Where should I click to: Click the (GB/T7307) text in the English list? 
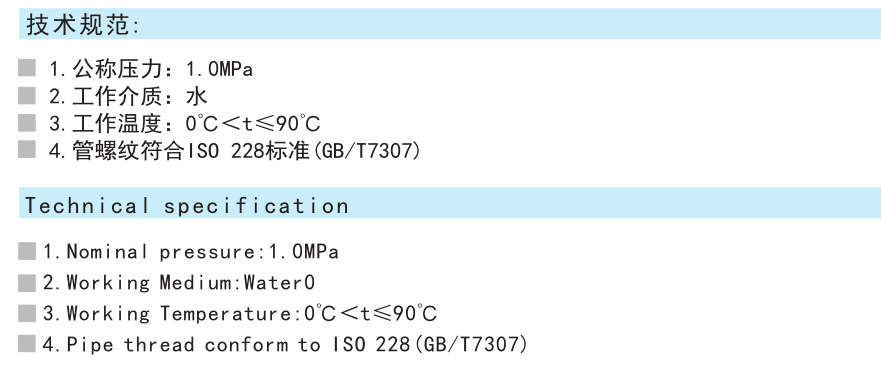tap(470, 344)
